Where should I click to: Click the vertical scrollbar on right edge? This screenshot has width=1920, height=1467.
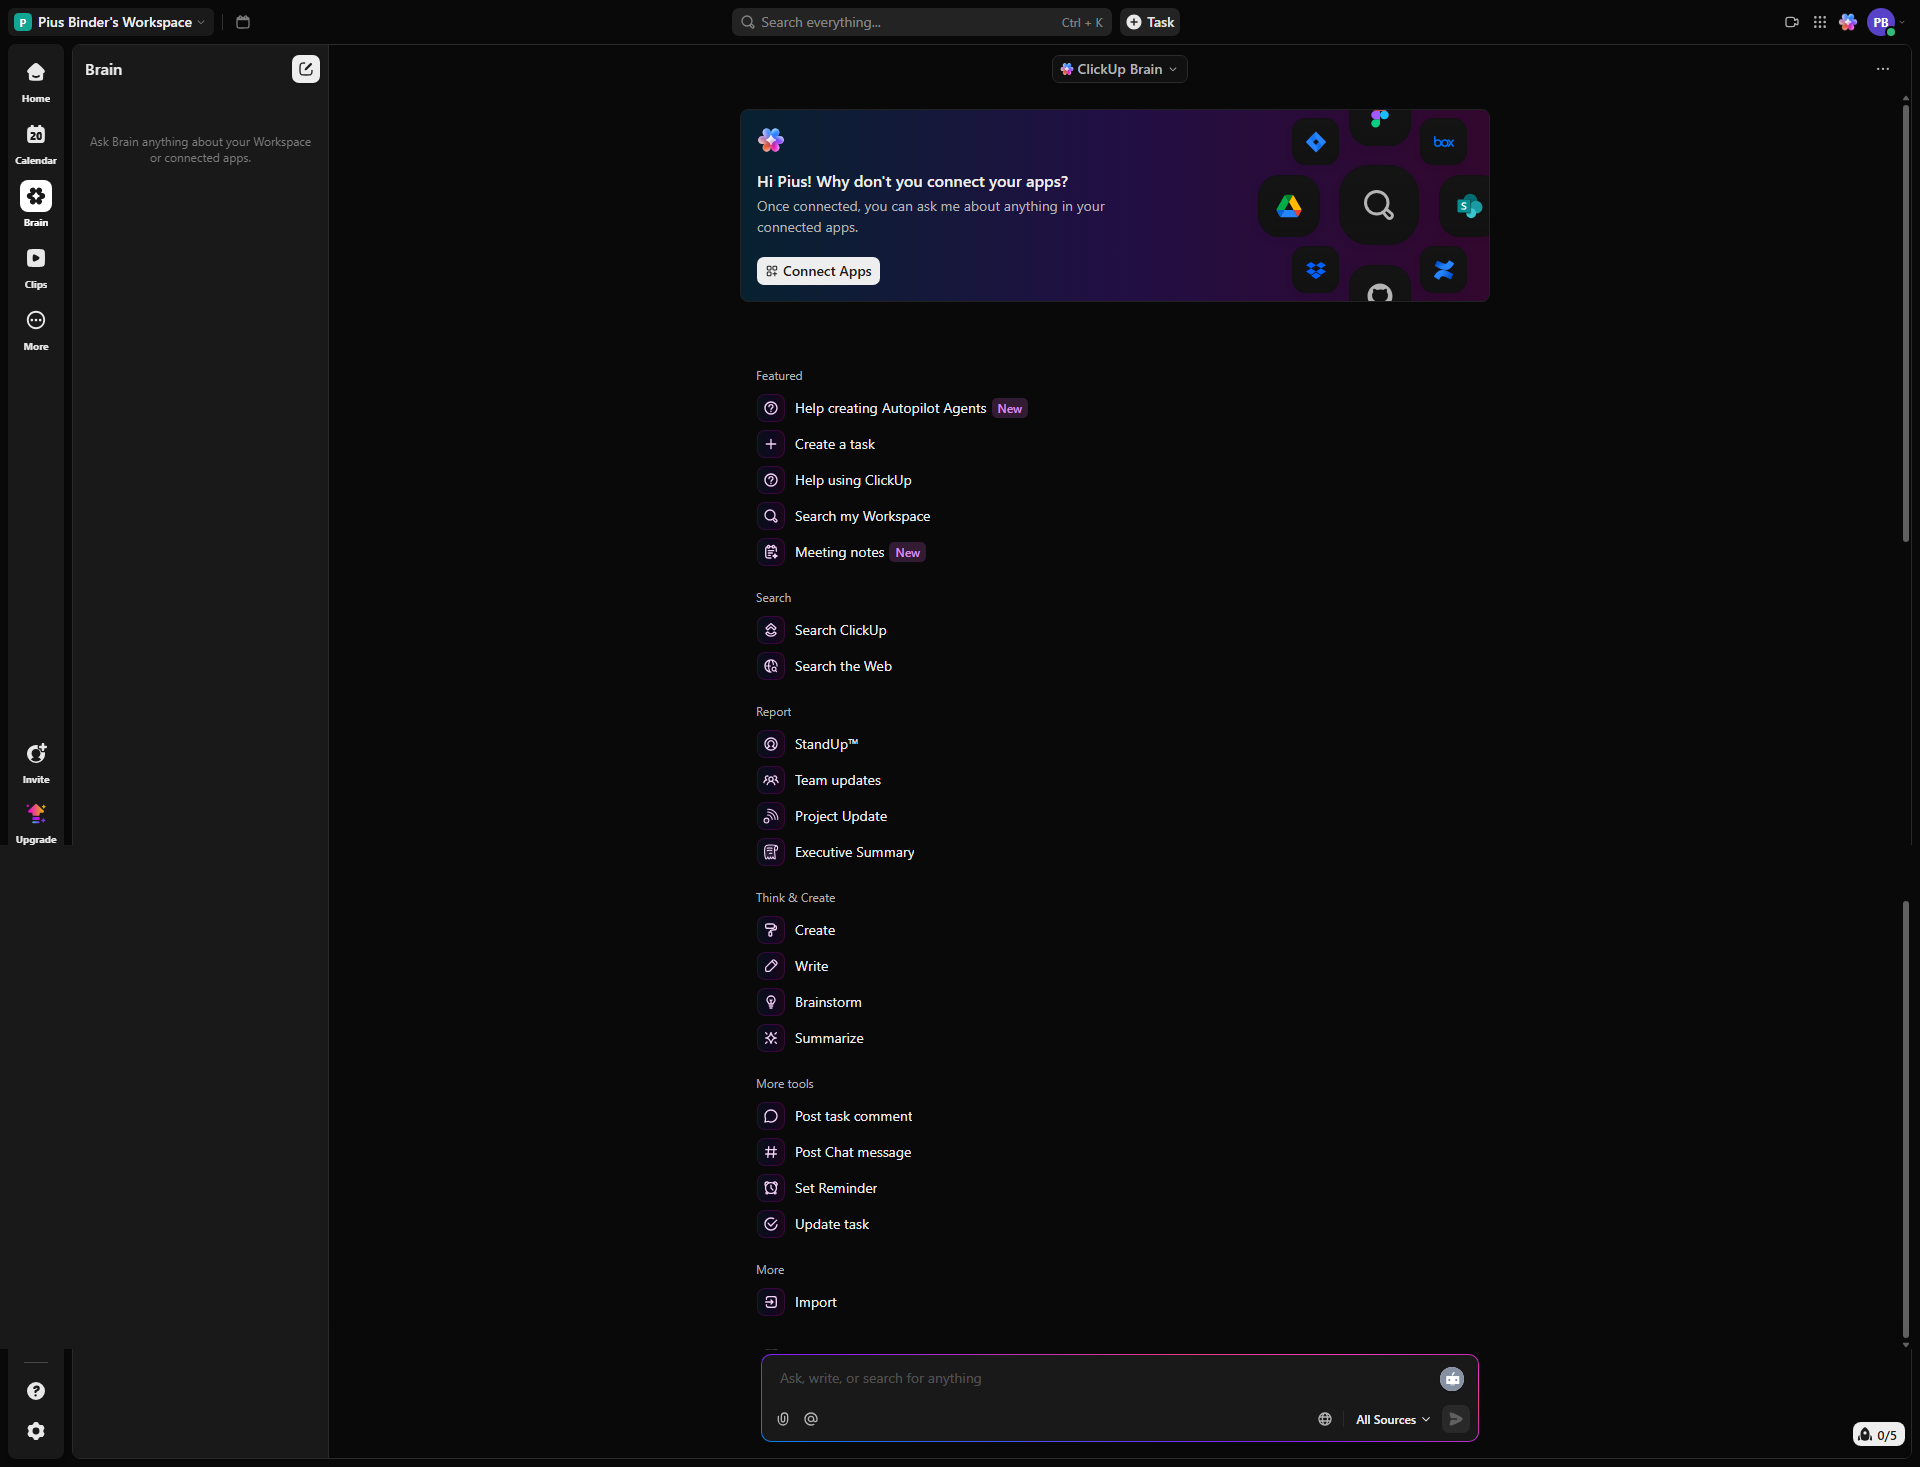1906,323
